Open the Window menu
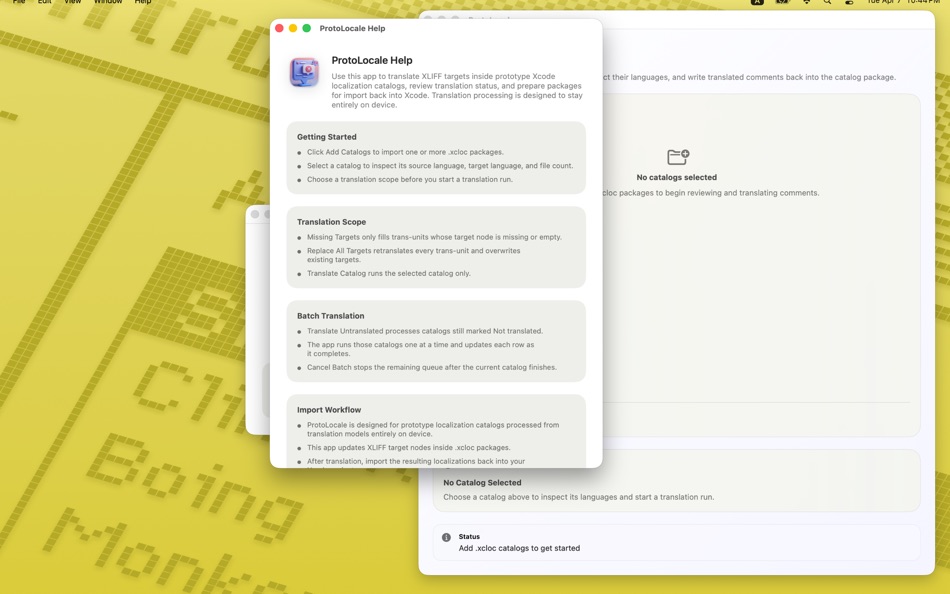 pos(105,3)
